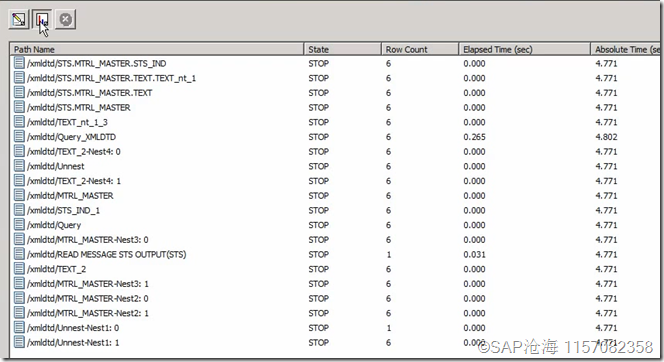Screen dimensions: 664x362
Task: Click icon of STS.MTRL_MASTER.TEXT.TEXT_nt_1 row
Action: click(x=19, y=78)
